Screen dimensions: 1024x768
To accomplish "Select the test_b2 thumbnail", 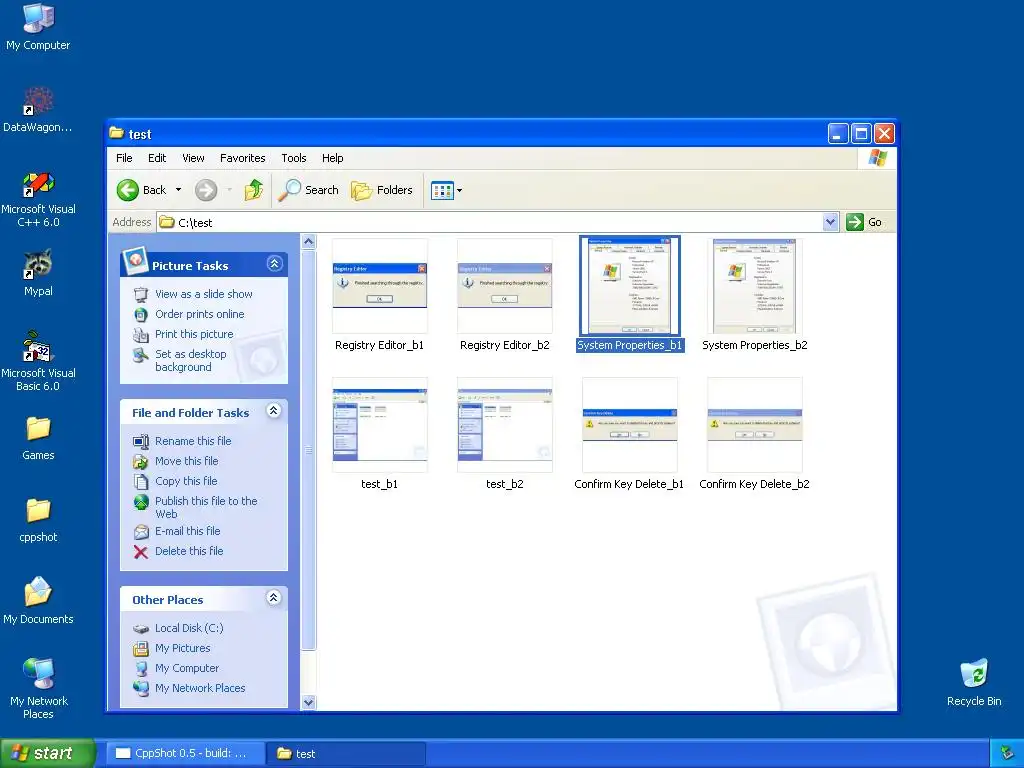I will (505, 425).
